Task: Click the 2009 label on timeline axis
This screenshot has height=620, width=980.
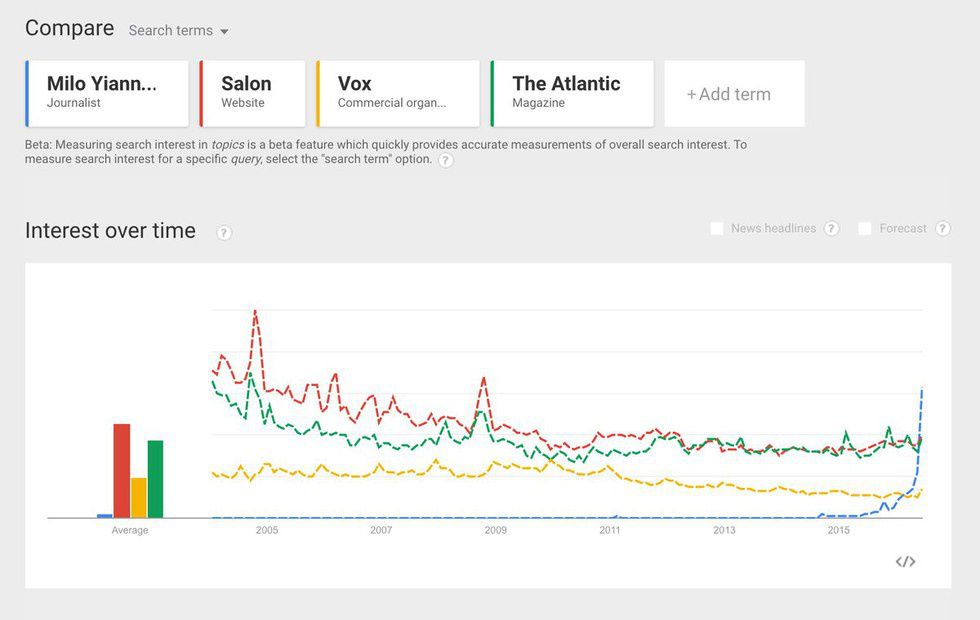Action: [x=496, y=531]
